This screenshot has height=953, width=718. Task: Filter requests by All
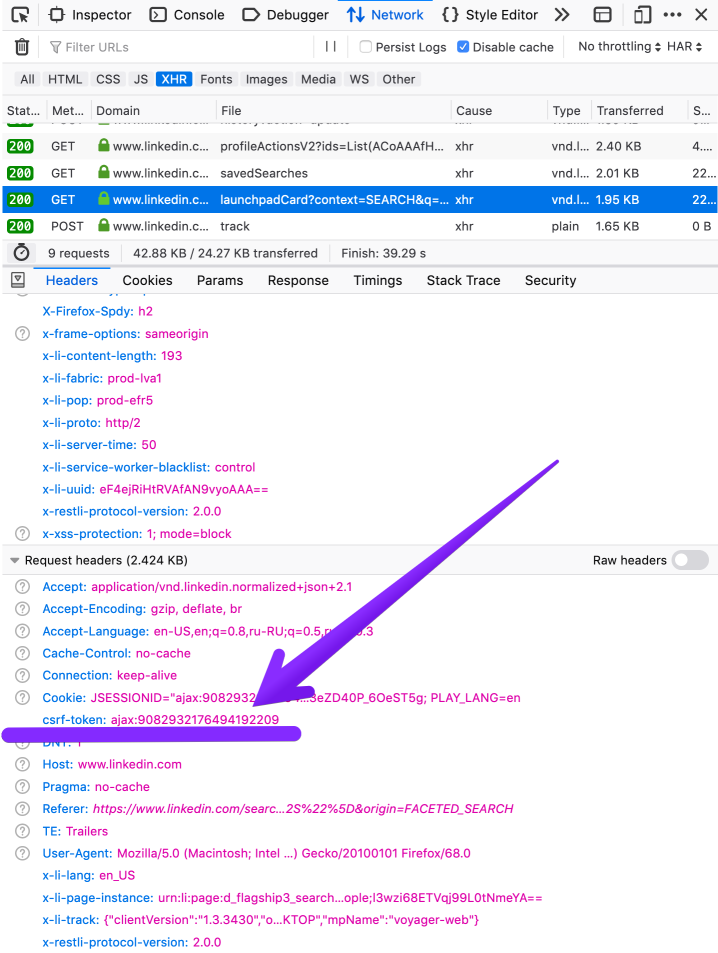pyautogui.click(x=27, y=79)
